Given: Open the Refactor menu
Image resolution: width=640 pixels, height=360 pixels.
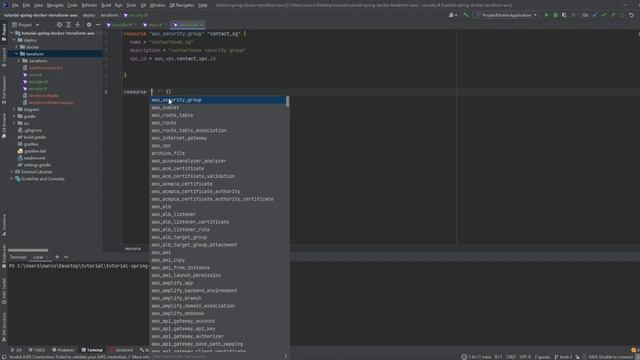Looking at the screenshot, I should click(89, 5).
